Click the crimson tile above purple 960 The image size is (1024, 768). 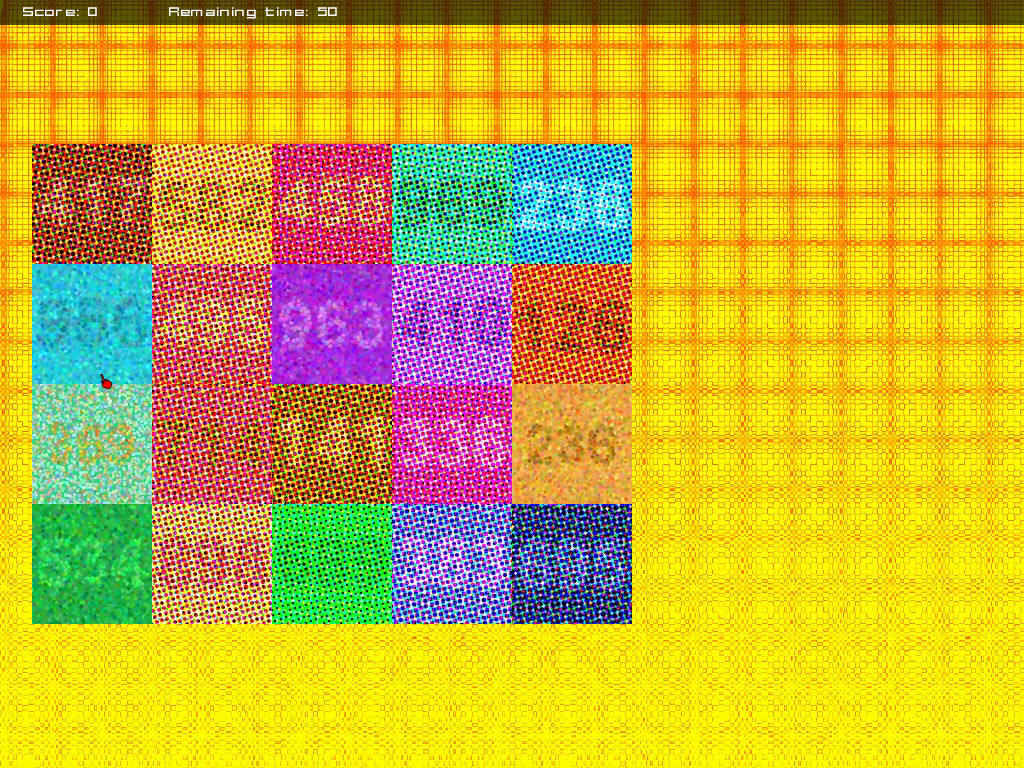332,204
